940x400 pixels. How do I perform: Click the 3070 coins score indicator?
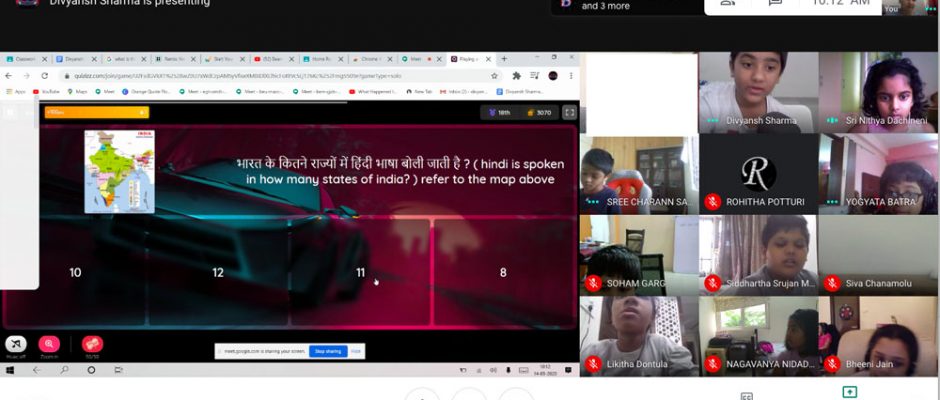(x=539, y=112)
